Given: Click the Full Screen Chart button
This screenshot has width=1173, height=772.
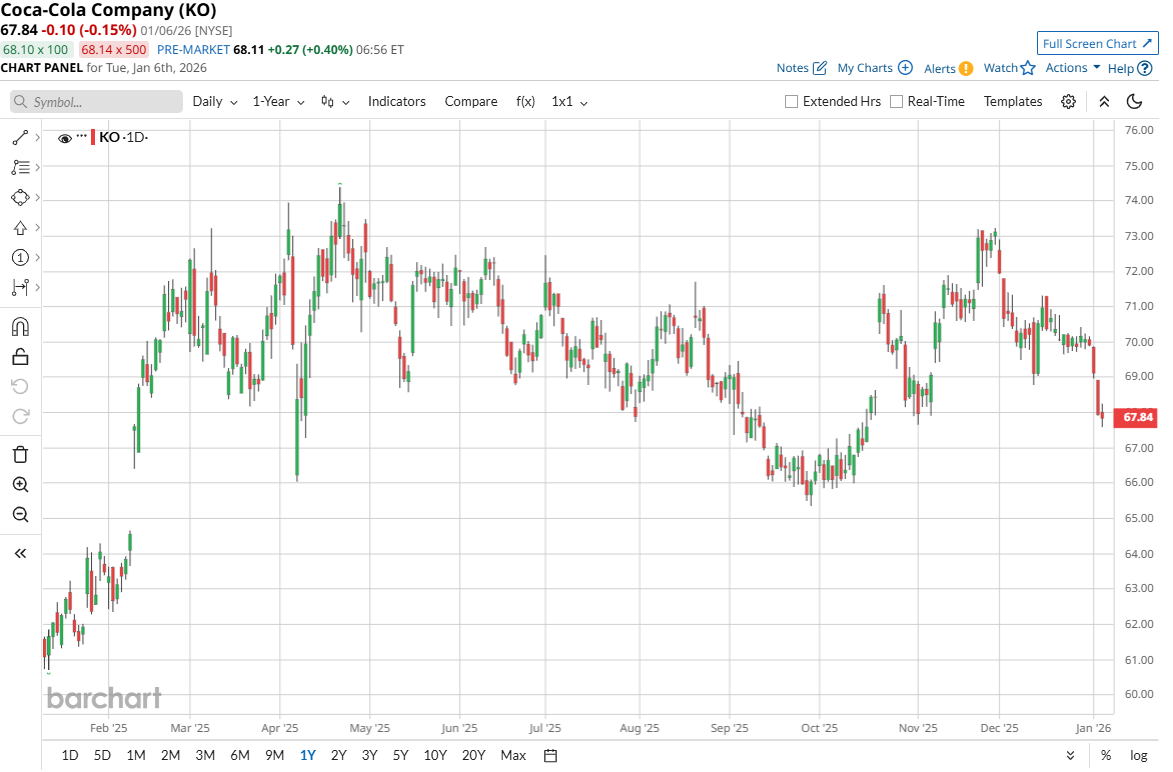Looking at the screenshot, I should coord(1097,43).
